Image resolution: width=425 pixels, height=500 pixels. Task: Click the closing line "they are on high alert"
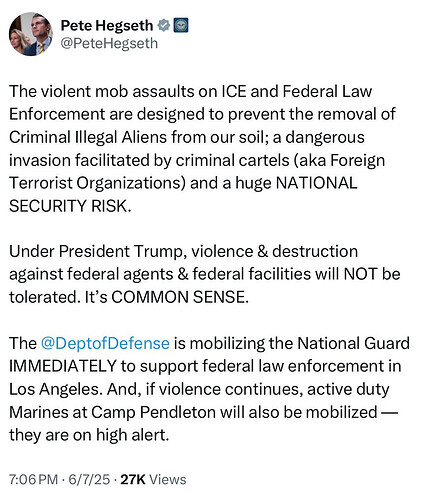tap(87, 435)
